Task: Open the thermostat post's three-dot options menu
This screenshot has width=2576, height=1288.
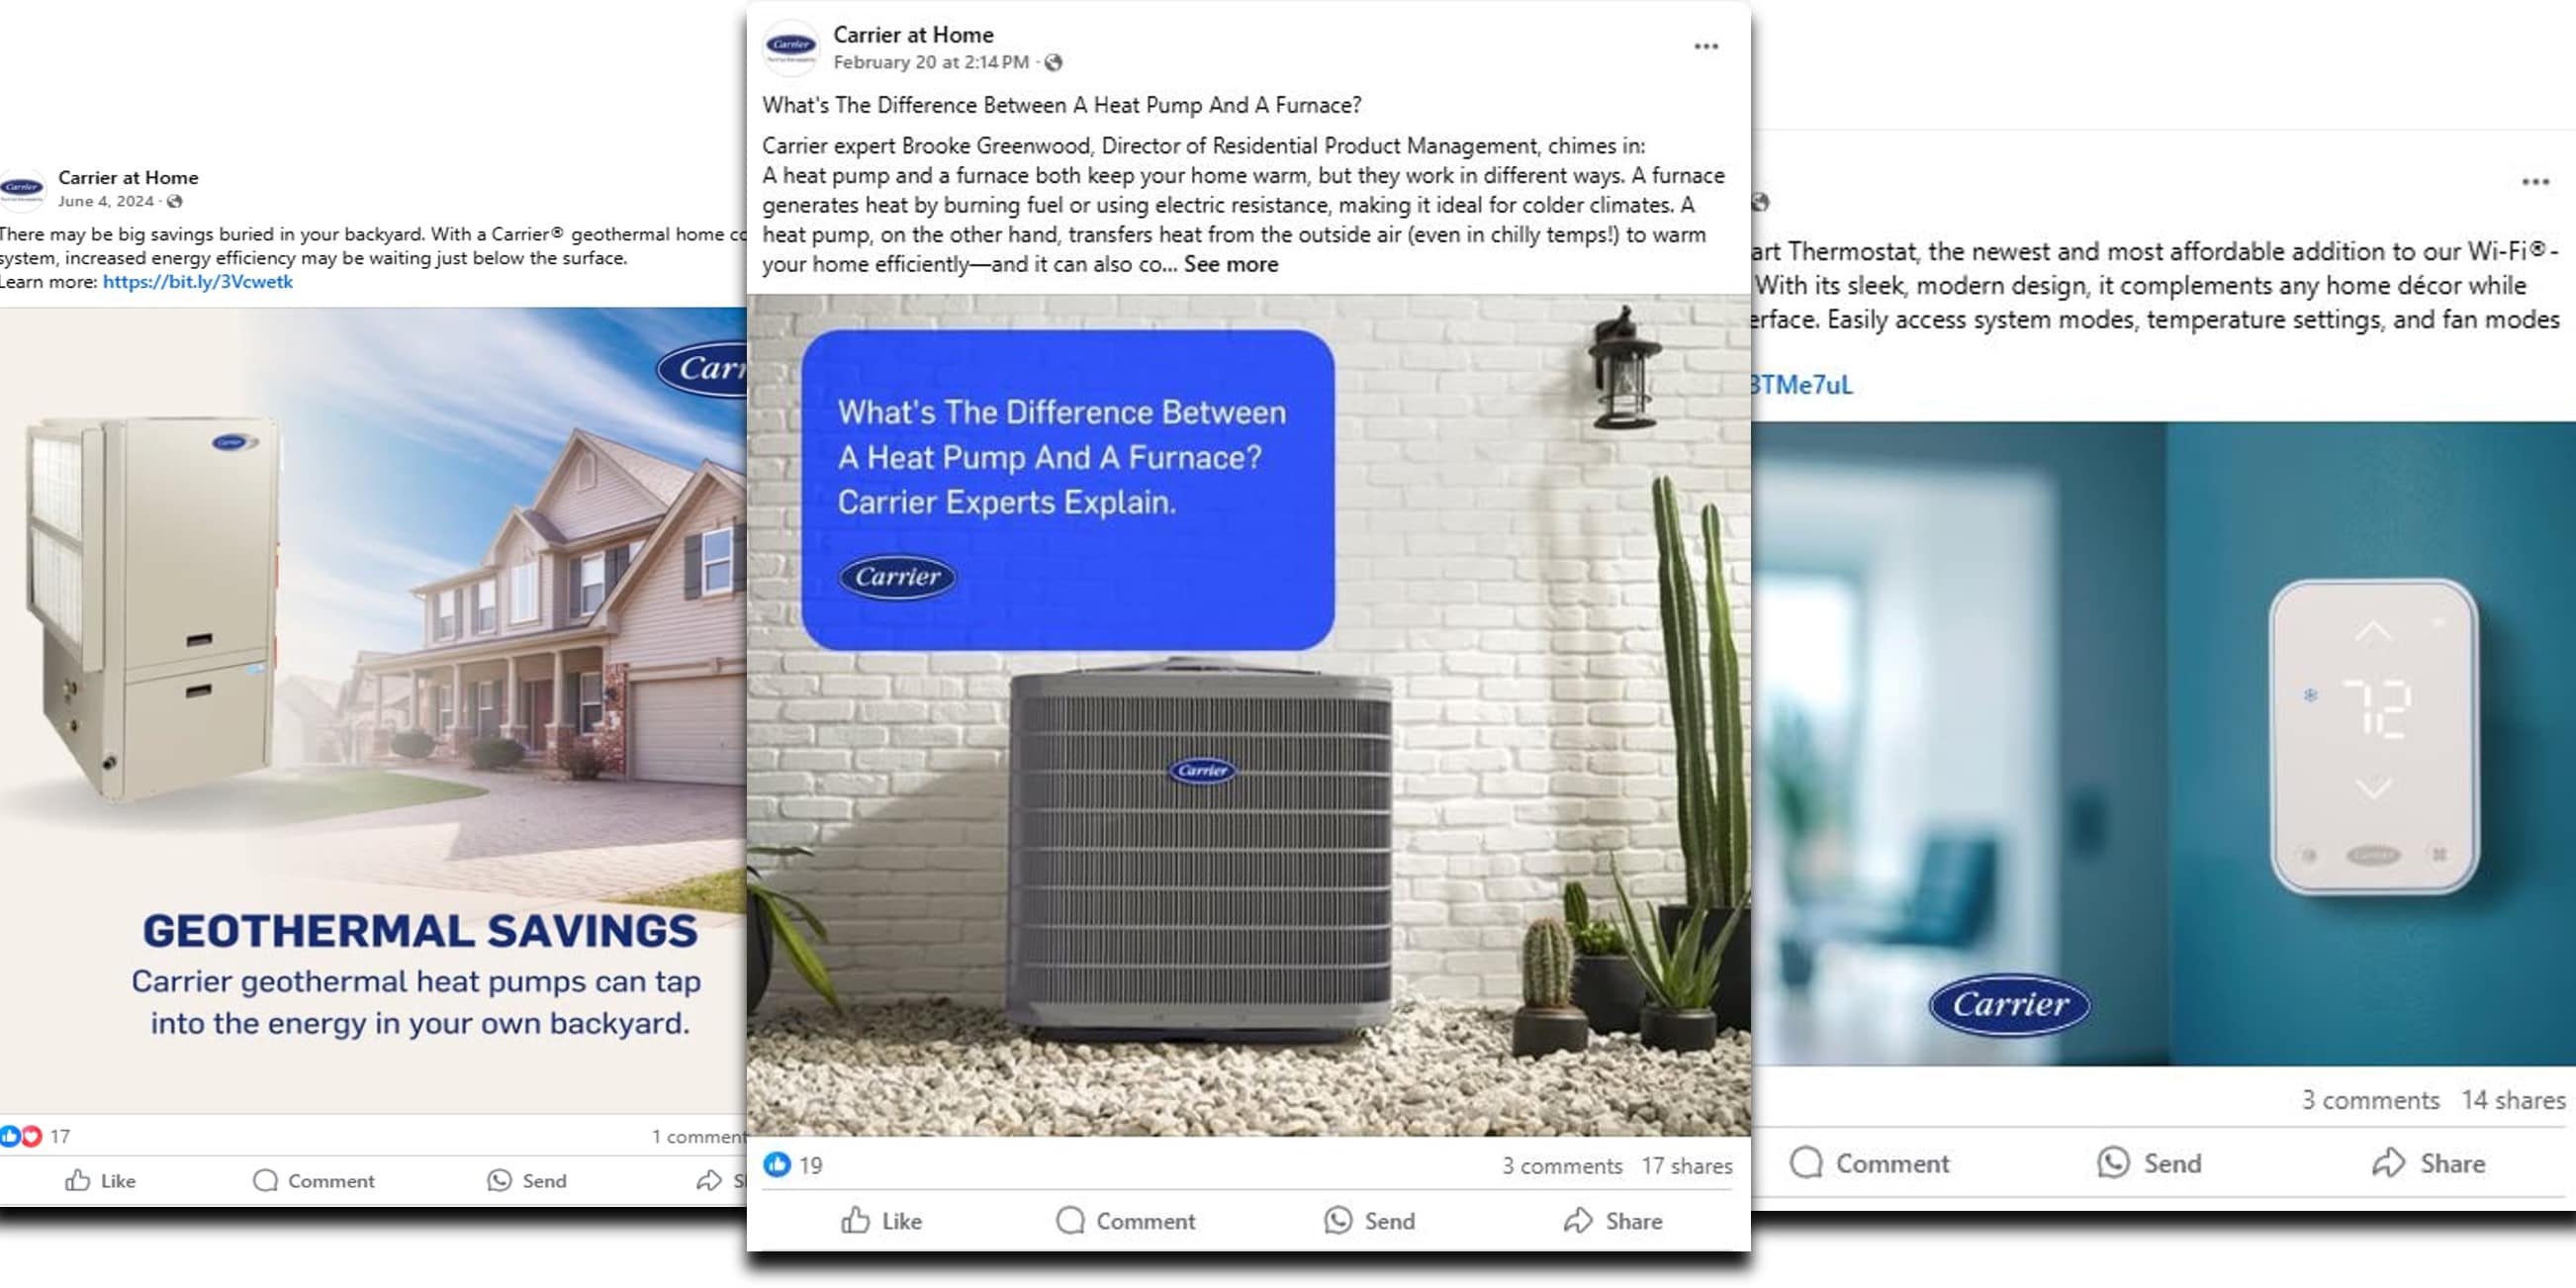Action: coord(2535,182)
